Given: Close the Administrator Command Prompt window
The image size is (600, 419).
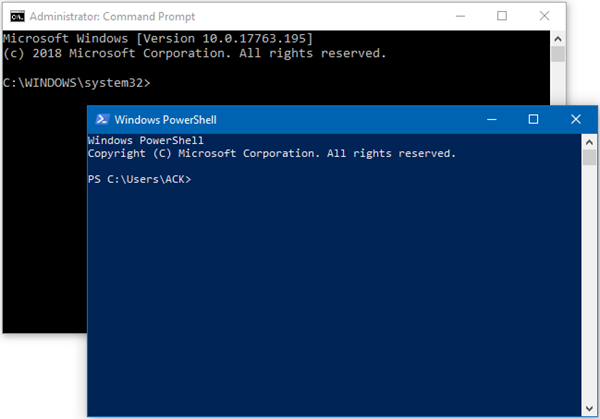Looking at the screenshot, I should coord(546,16).
